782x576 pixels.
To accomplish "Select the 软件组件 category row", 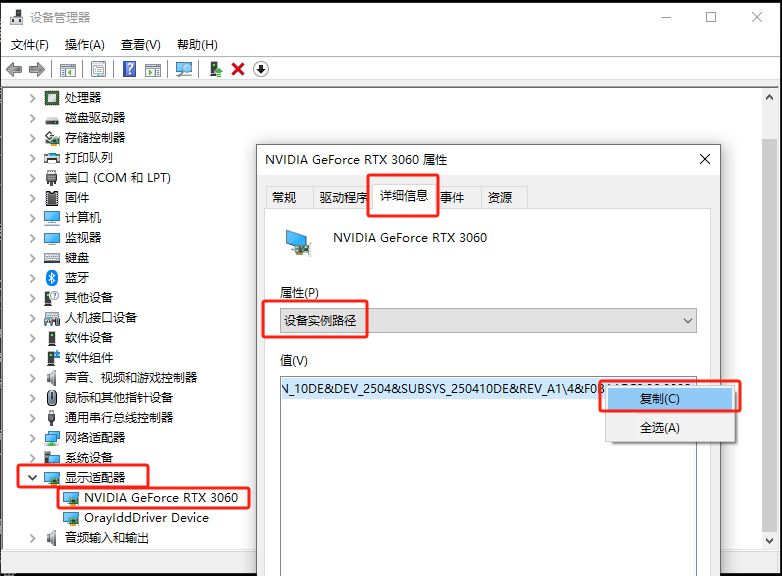I will tap(88, 358).
